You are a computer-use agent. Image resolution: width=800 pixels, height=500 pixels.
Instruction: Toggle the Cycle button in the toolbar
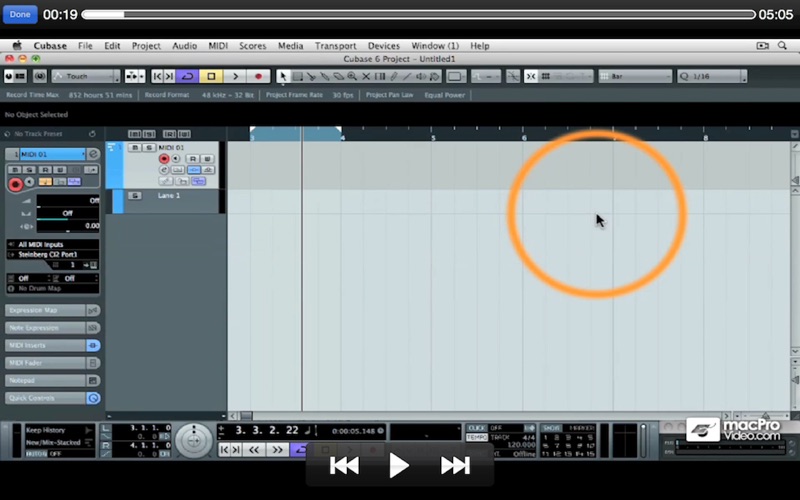click(187, 76)
